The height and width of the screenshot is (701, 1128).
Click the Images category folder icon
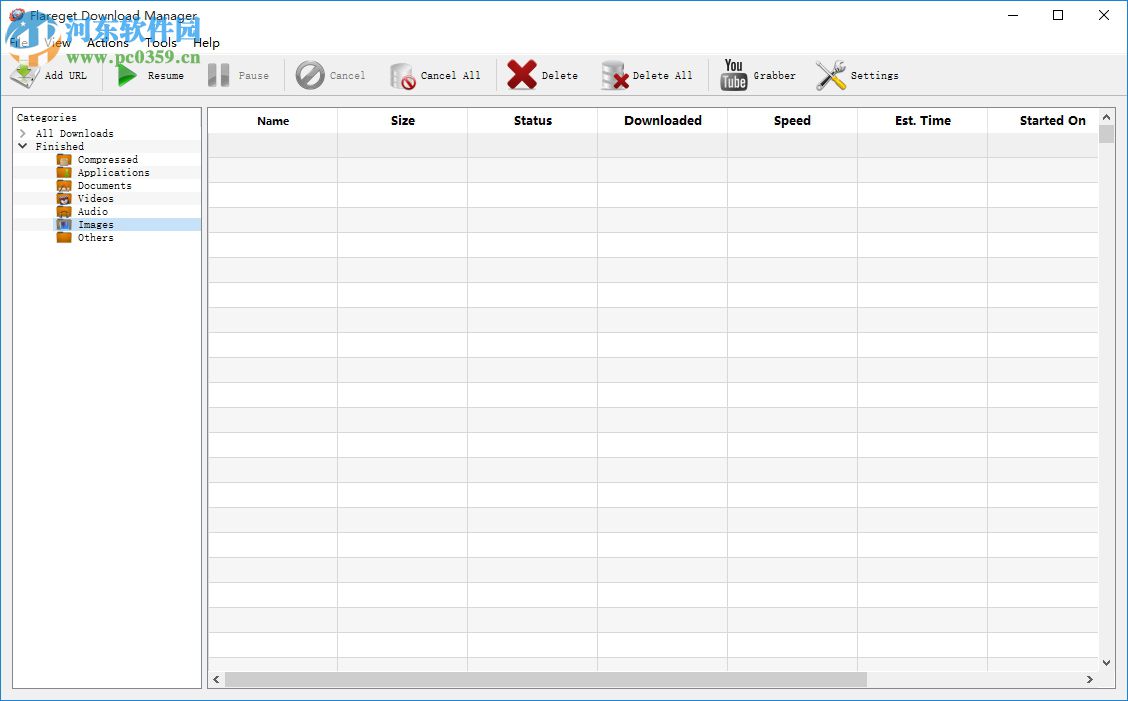click(64, 225)
